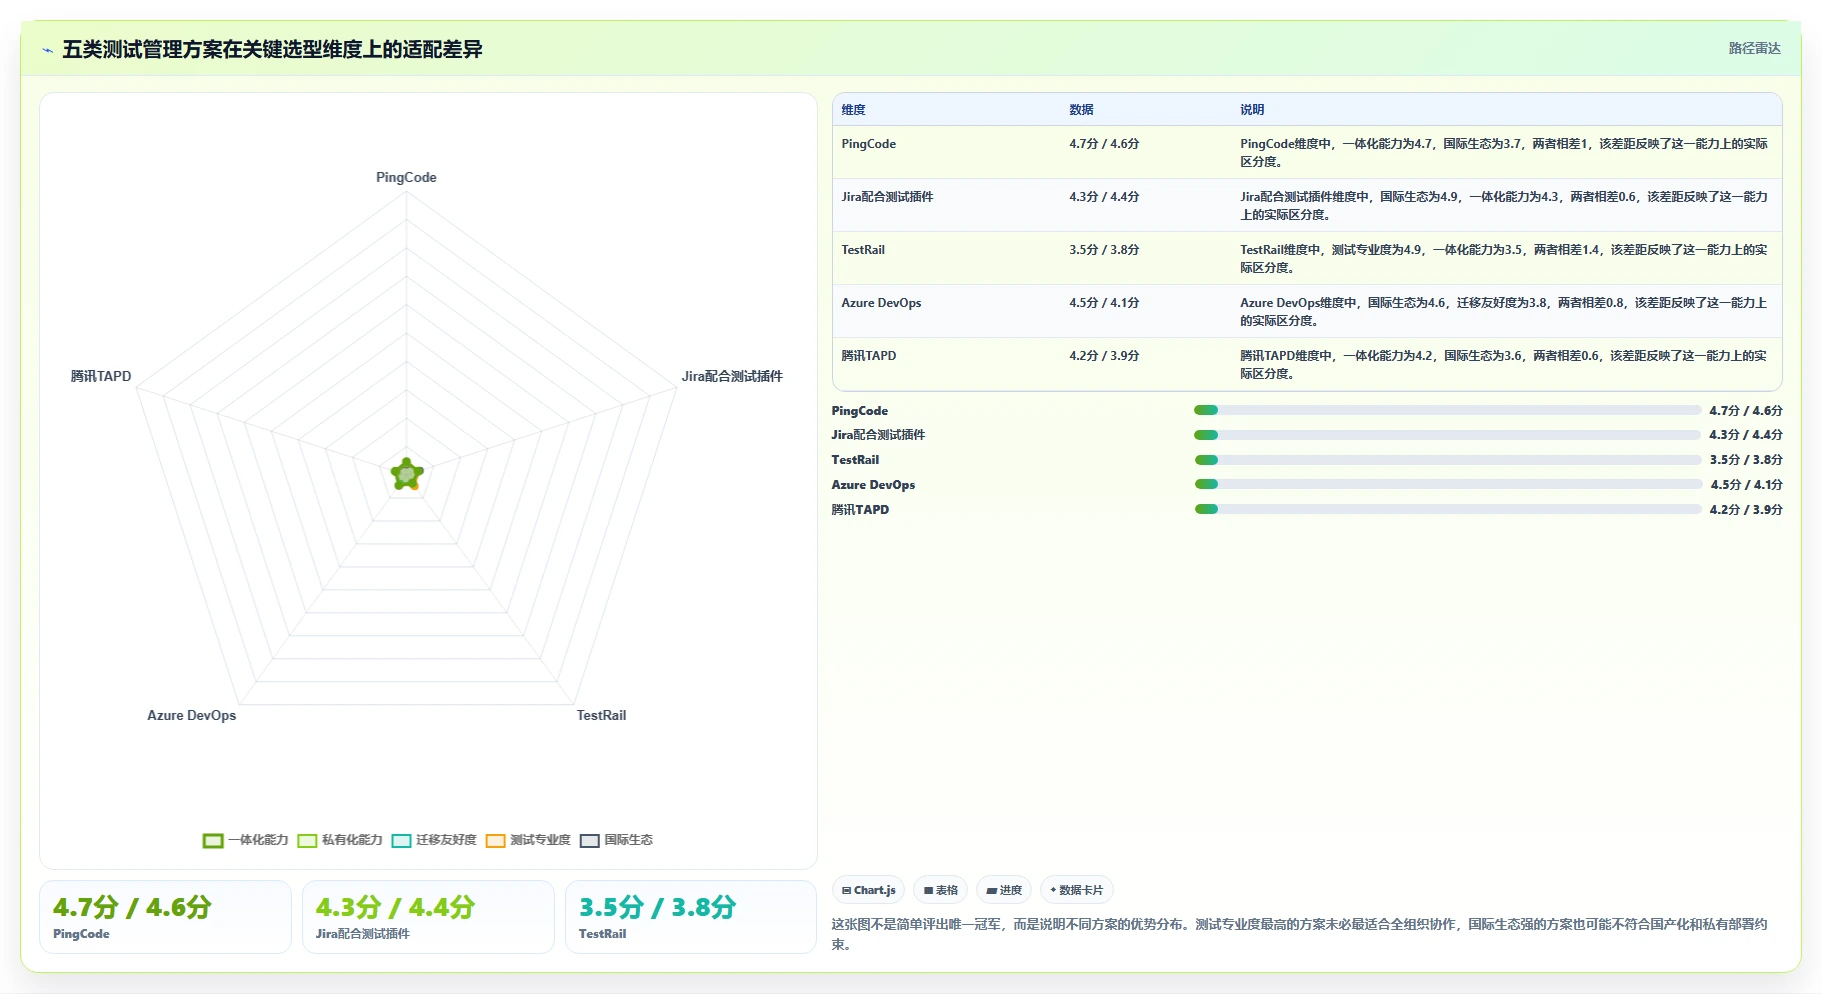Click the PingCode radar axis label

tap(406, 177)
